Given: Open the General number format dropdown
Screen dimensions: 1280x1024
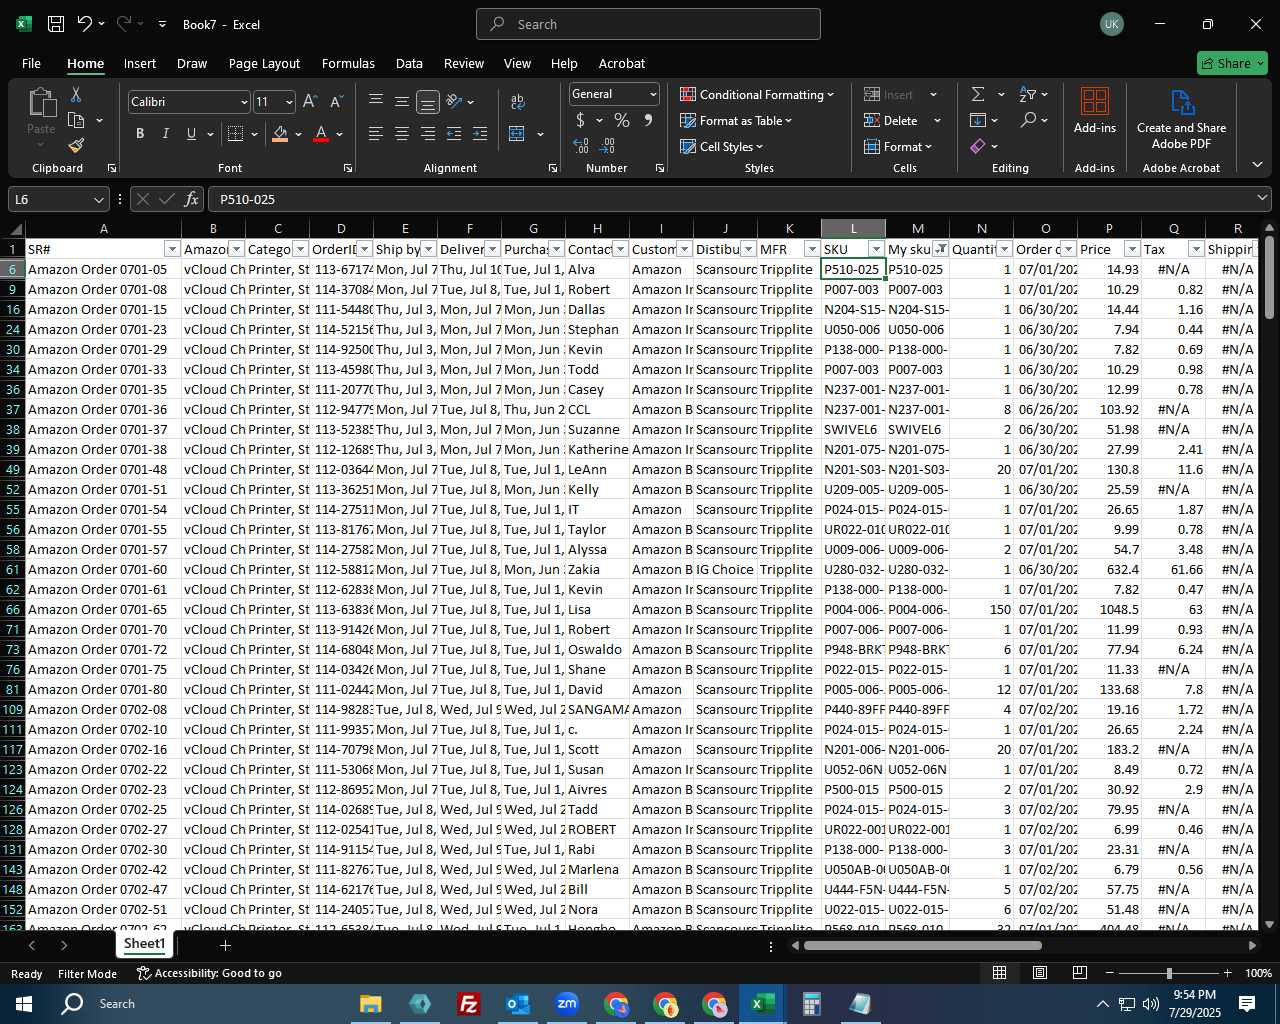Looking at the screenshot, I should [653, 95].
